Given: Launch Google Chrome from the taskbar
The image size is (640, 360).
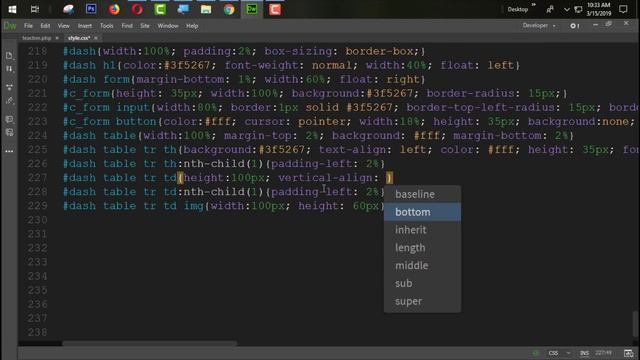Looking at the screenshot, I should (x=229, y=9).
